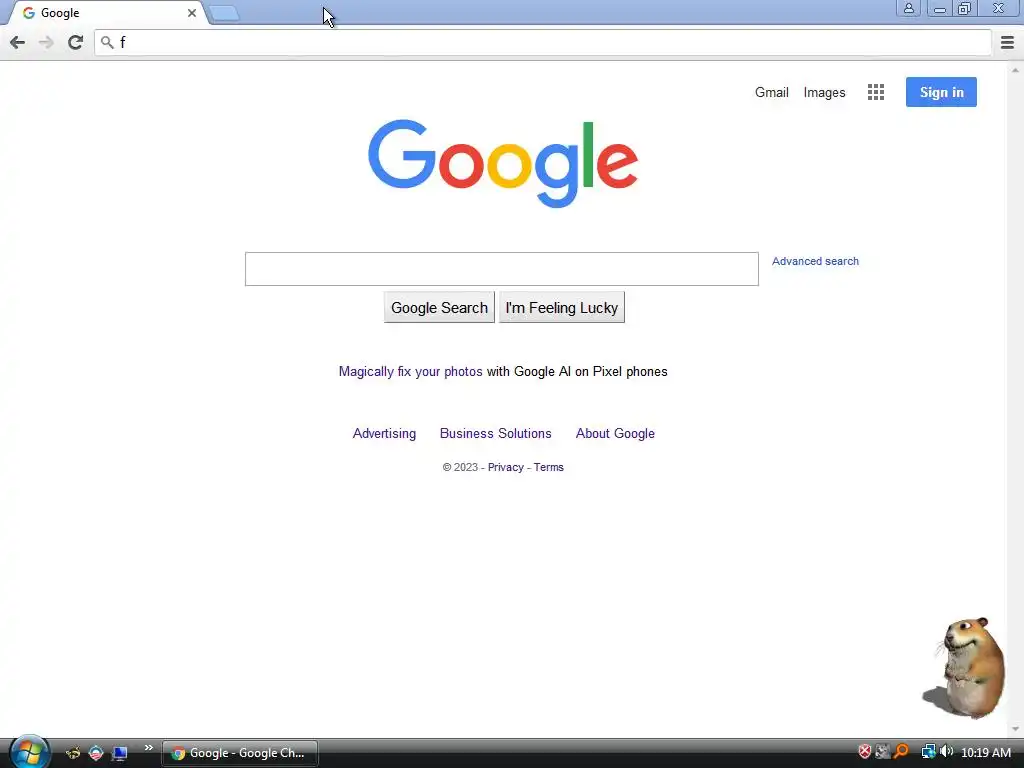This screenshot has width=1024, height=768.
Task: Click the I'm Feeling Lucky button
Action: 562,308
